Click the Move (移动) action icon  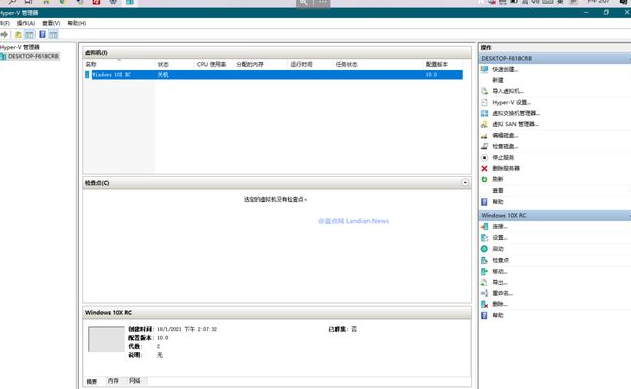pos(485,272)
